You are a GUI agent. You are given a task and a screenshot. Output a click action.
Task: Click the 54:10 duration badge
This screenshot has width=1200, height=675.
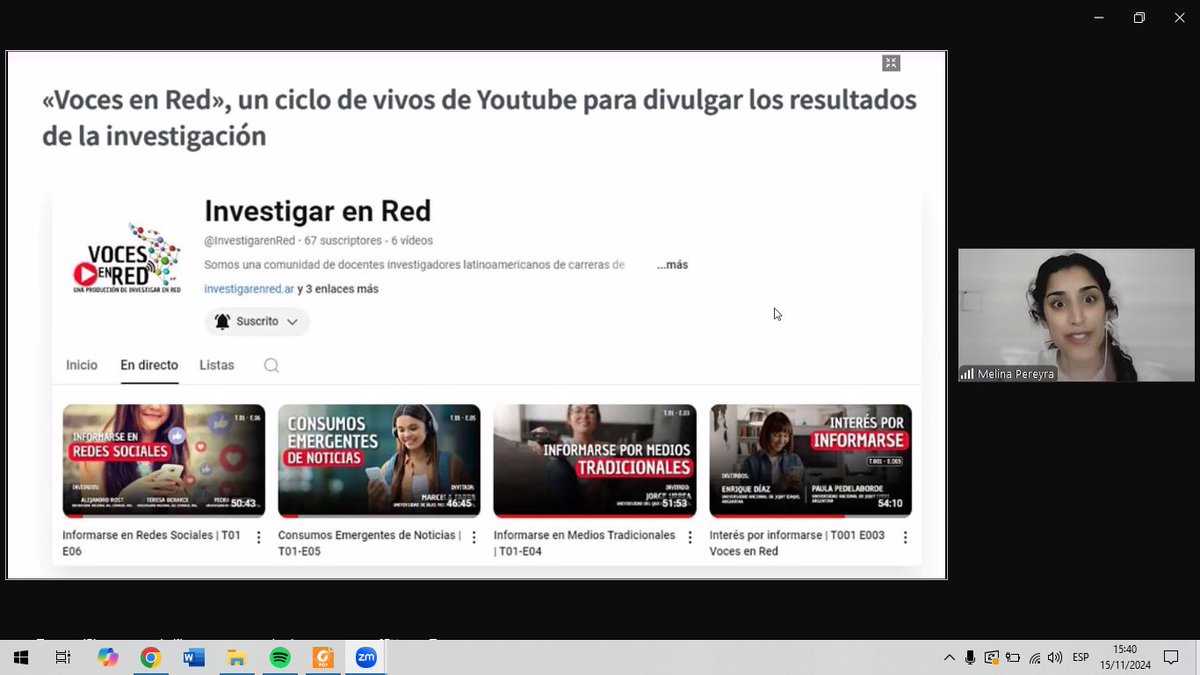(890, 503)
